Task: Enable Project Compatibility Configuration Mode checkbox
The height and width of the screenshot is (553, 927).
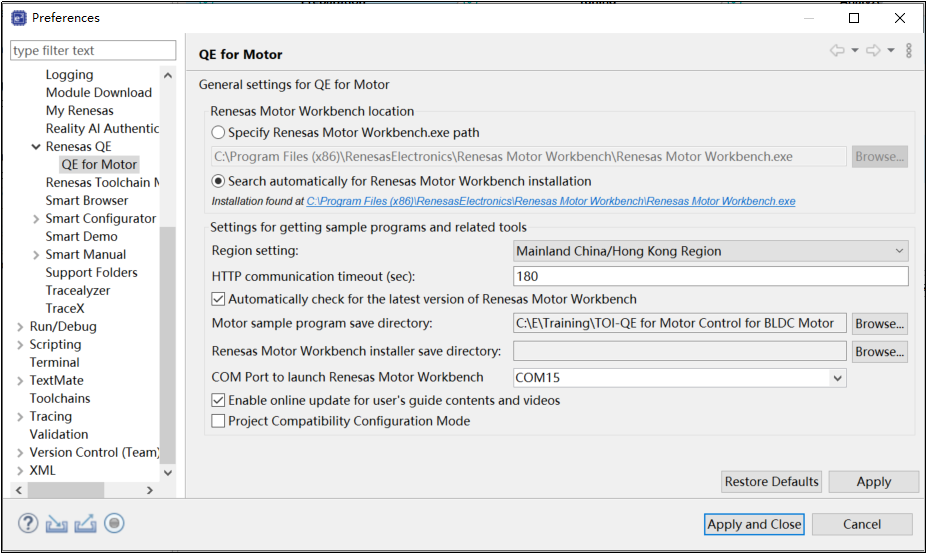Action: 219,421
